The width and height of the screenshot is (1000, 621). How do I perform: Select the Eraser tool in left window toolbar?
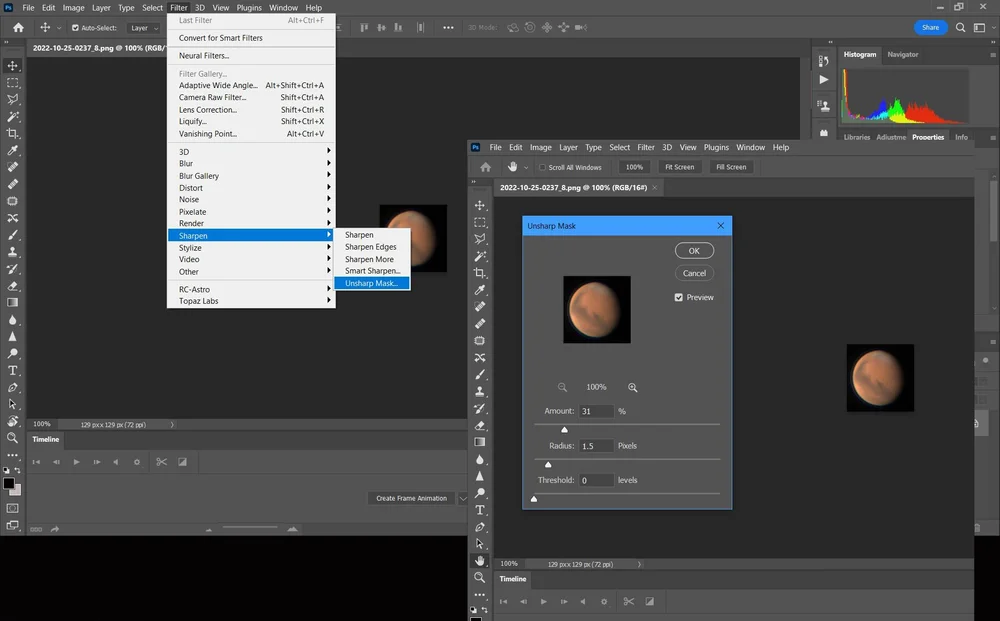[12, 286]
